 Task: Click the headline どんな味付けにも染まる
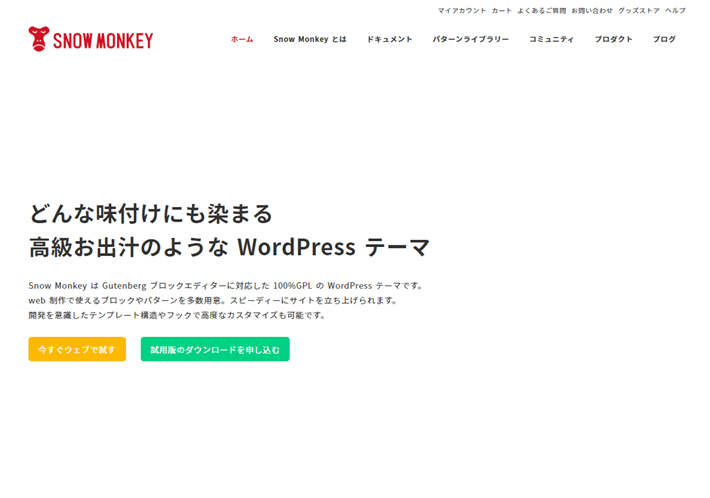(151, 213)
